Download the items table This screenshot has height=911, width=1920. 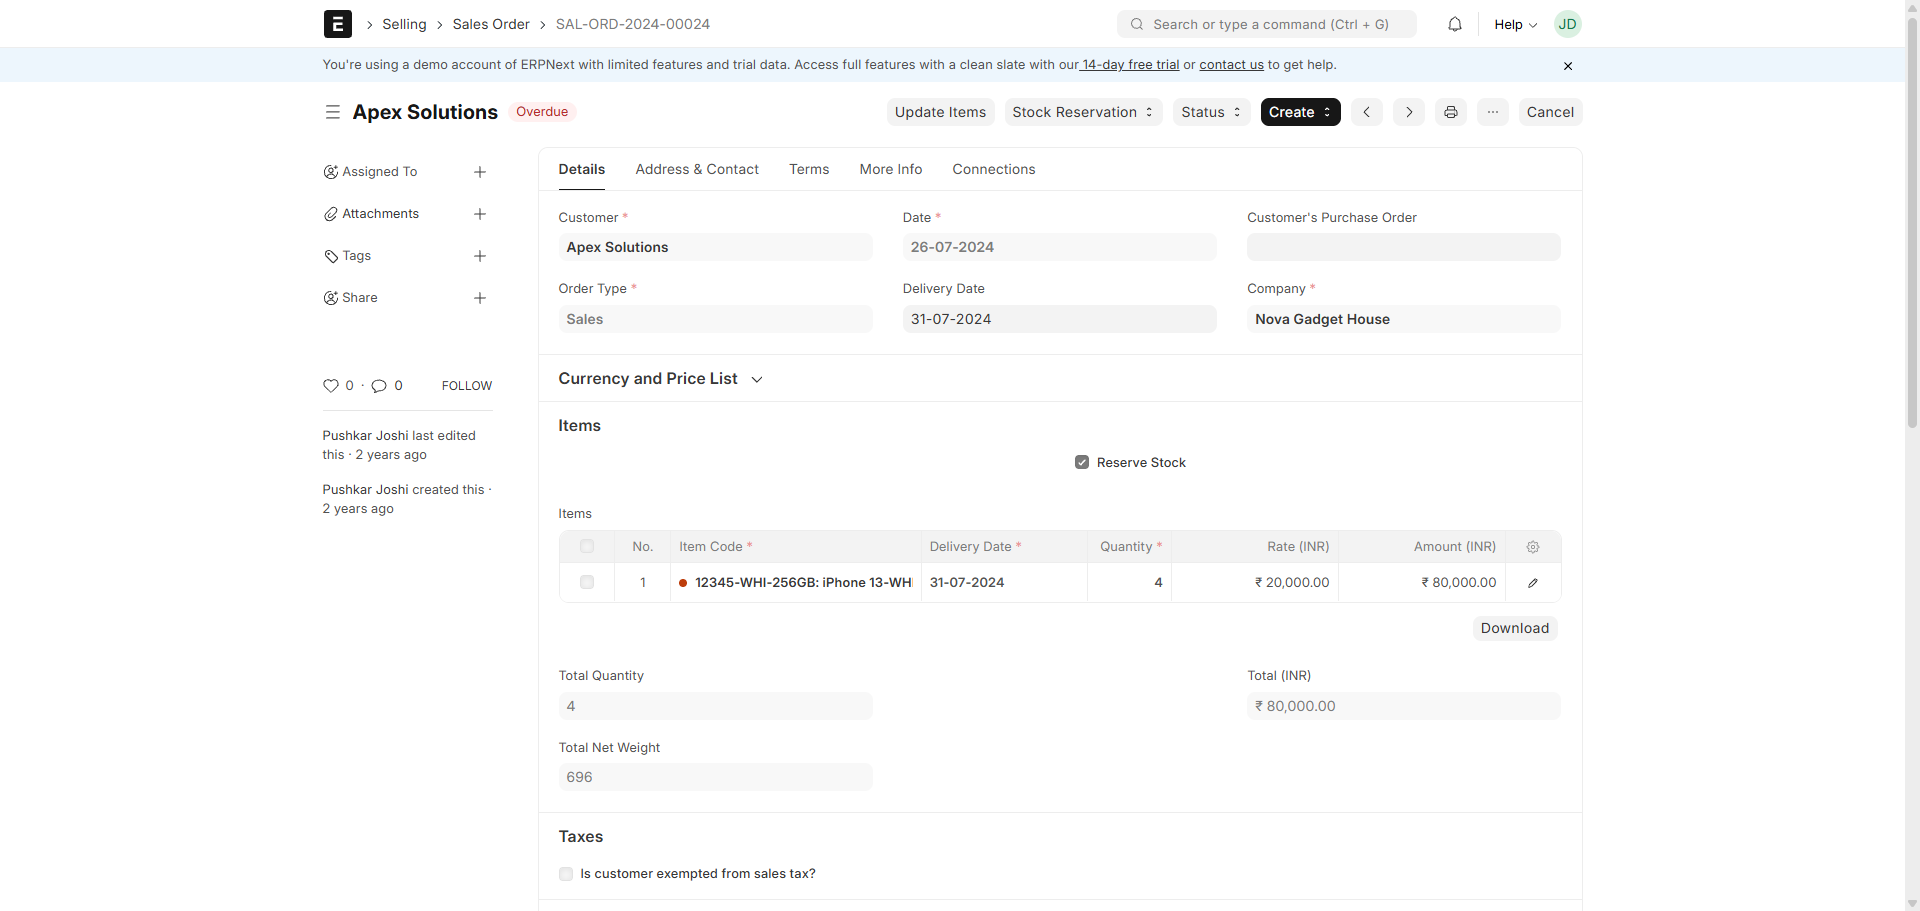[x=1515, y=628]
